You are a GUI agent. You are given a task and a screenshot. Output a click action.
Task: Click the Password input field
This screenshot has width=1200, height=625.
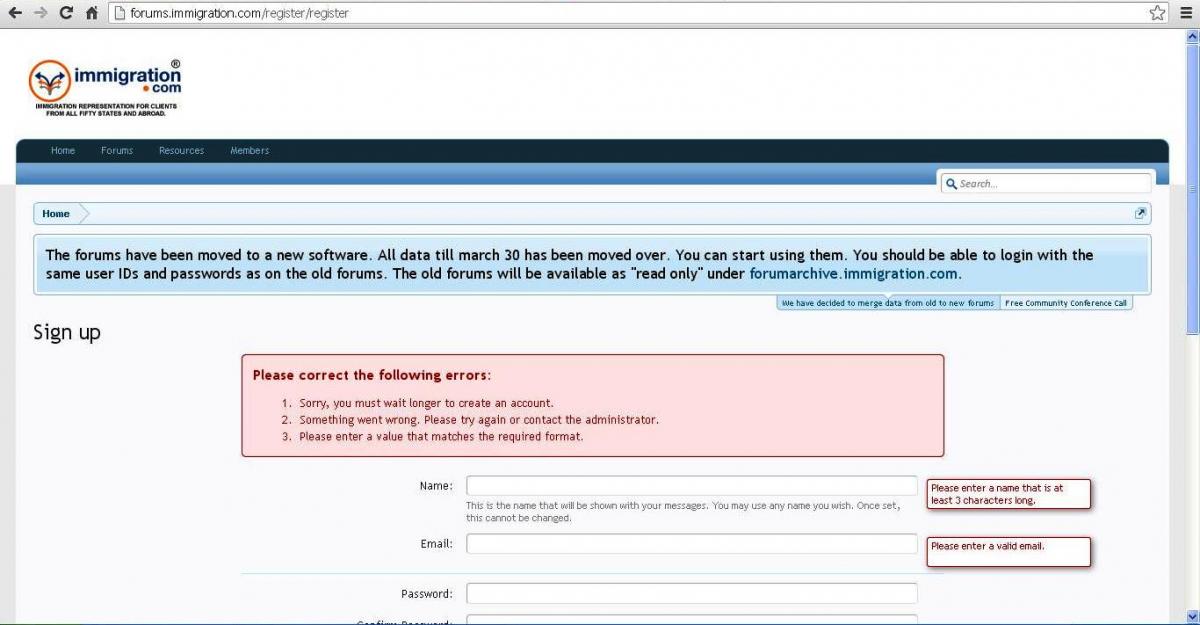point(692,594)
